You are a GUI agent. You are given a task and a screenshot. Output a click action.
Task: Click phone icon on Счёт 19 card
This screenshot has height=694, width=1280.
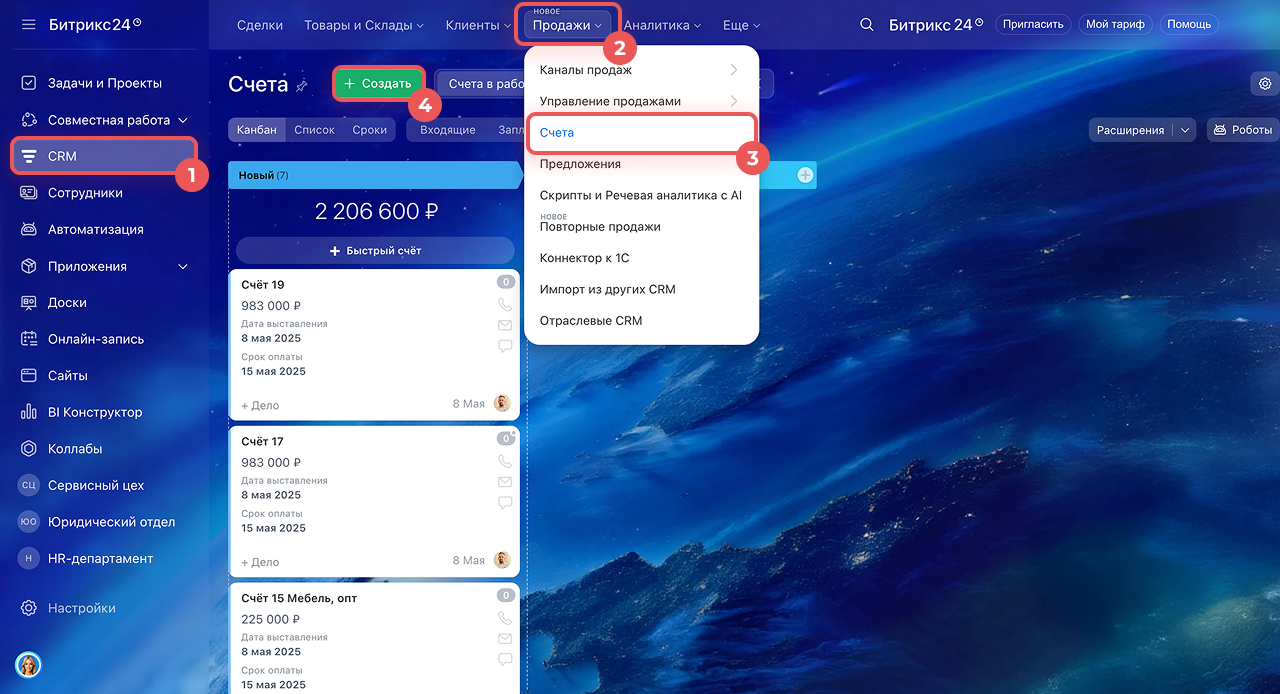click(x=505, y=305)
